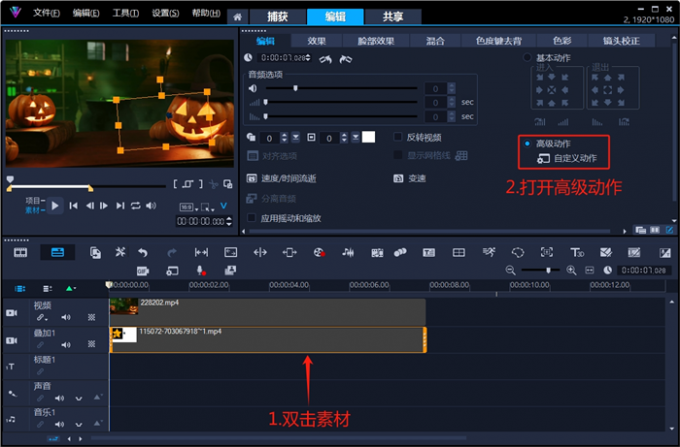Expand the 音乐1 track chevron
The height and width of the screenshot is (447, 680).
(x=78, y=424)
